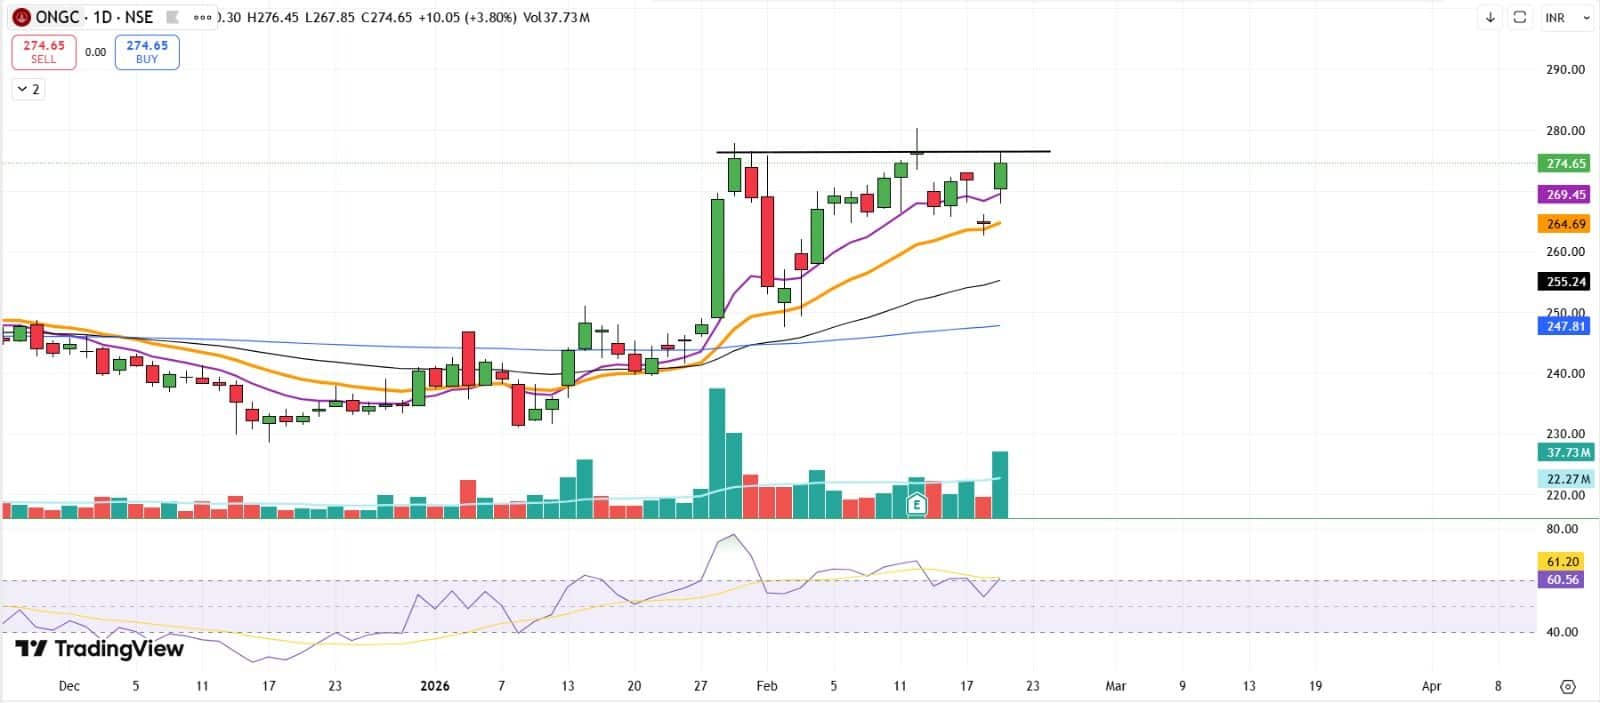Click the ONGC symbol name in legend
Image resolution: width=1600 pixels, height=703 pixels.
(x=59, y=17)
